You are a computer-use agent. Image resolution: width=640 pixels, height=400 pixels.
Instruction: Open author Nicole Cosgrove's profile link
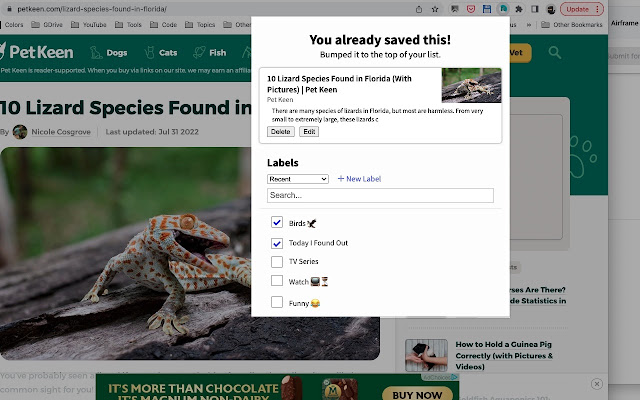pos(61,132)
